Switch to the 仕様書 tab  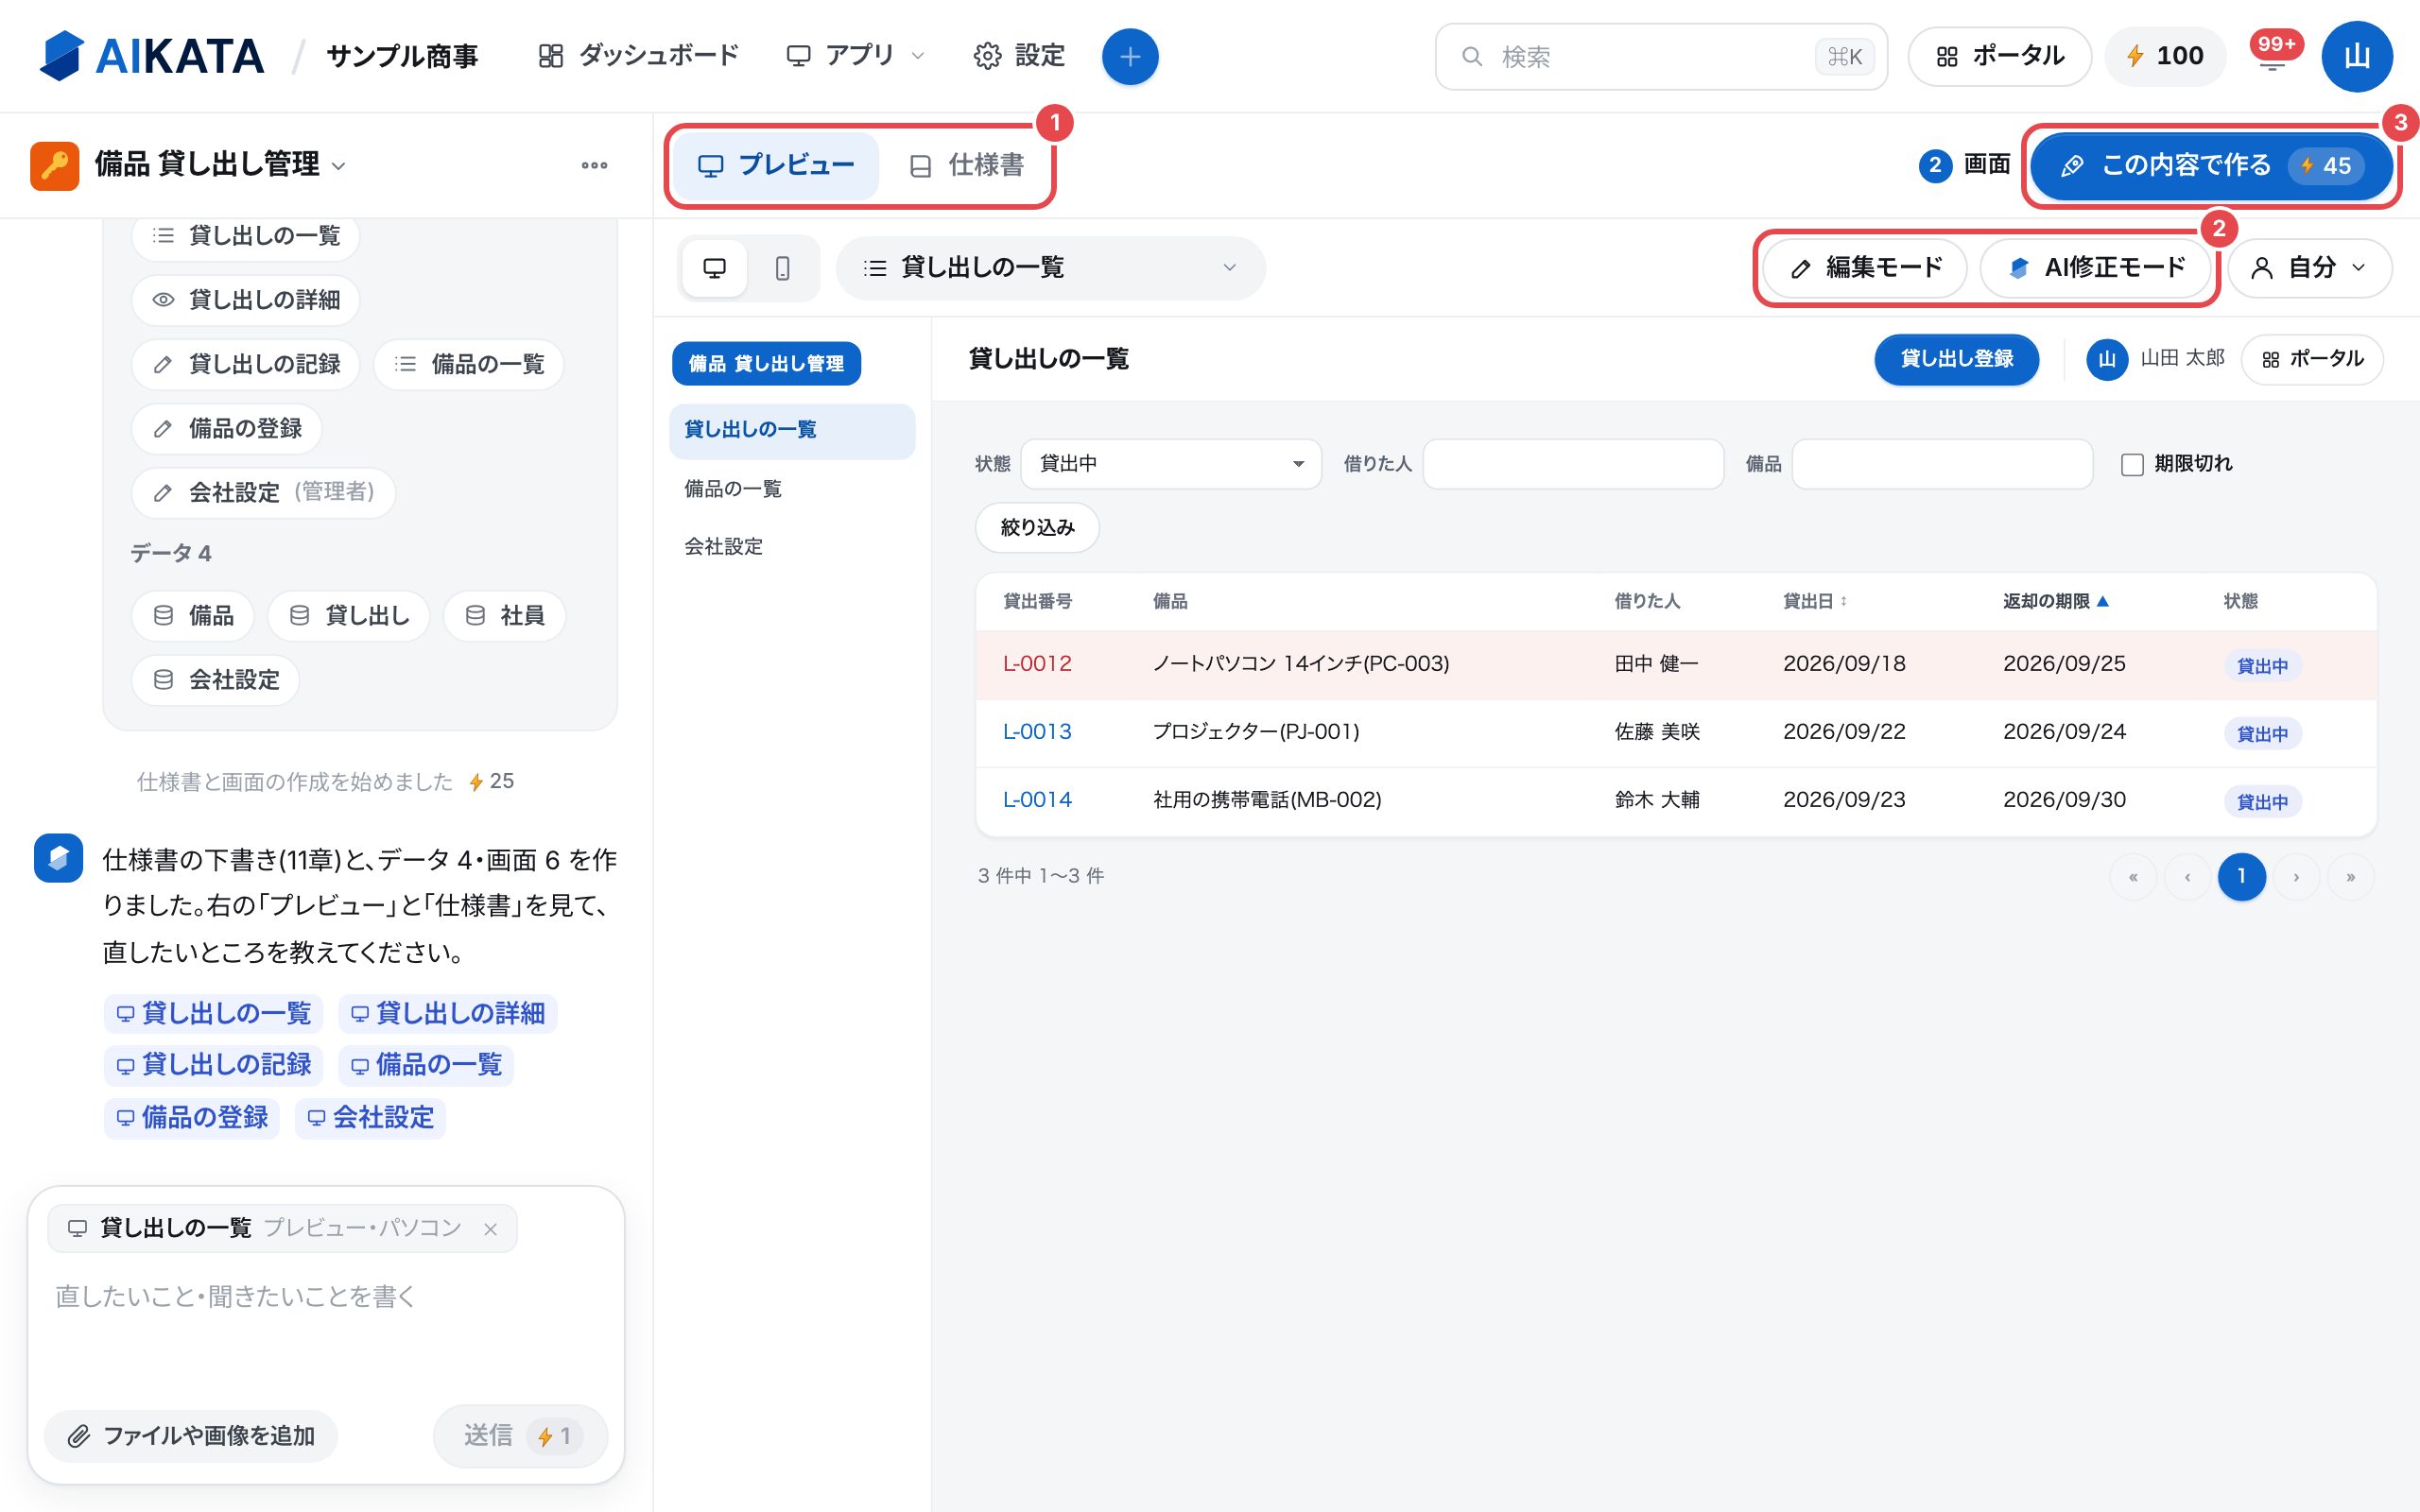(966, 165)
